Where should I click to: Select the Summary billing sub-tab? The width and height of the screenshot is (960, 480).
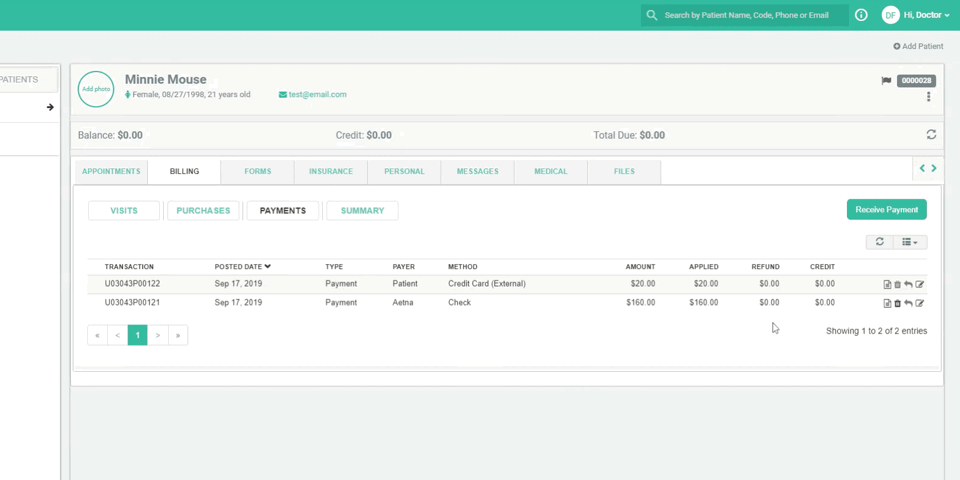[362, 210]
